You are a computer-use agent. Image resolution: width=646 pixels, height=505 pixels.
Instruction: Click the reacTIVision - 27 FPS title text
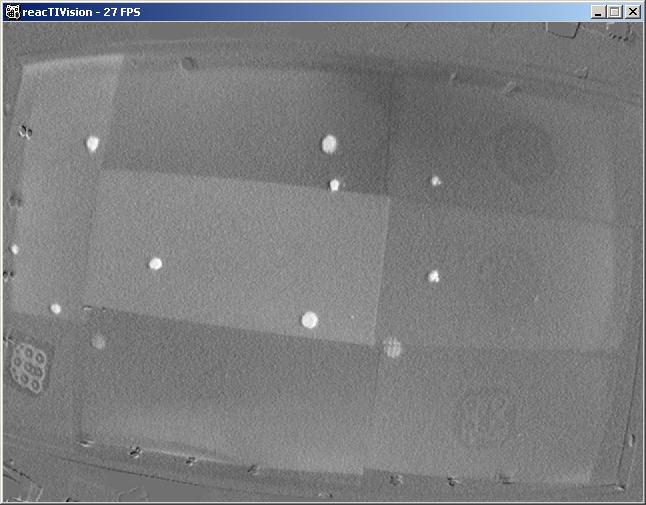pyautogui.click(x=81, y=12)
